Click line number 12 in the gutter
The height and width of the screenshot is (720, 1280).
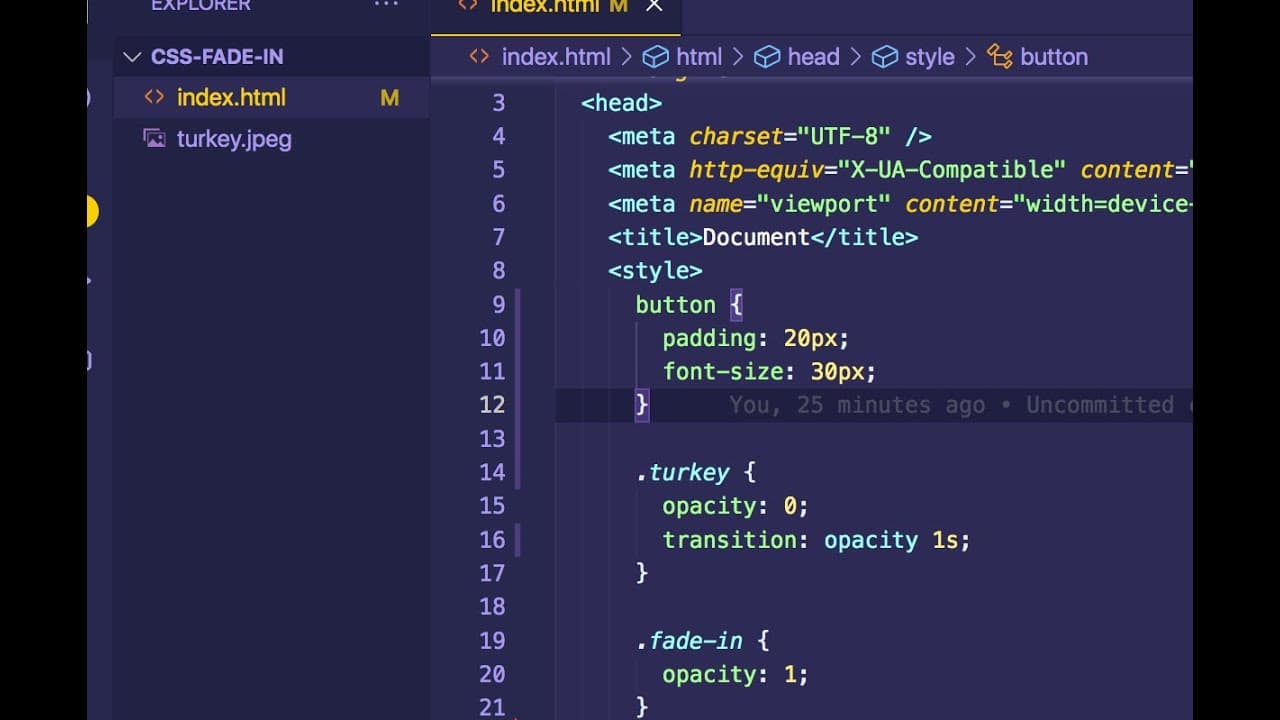click(492, 405)
